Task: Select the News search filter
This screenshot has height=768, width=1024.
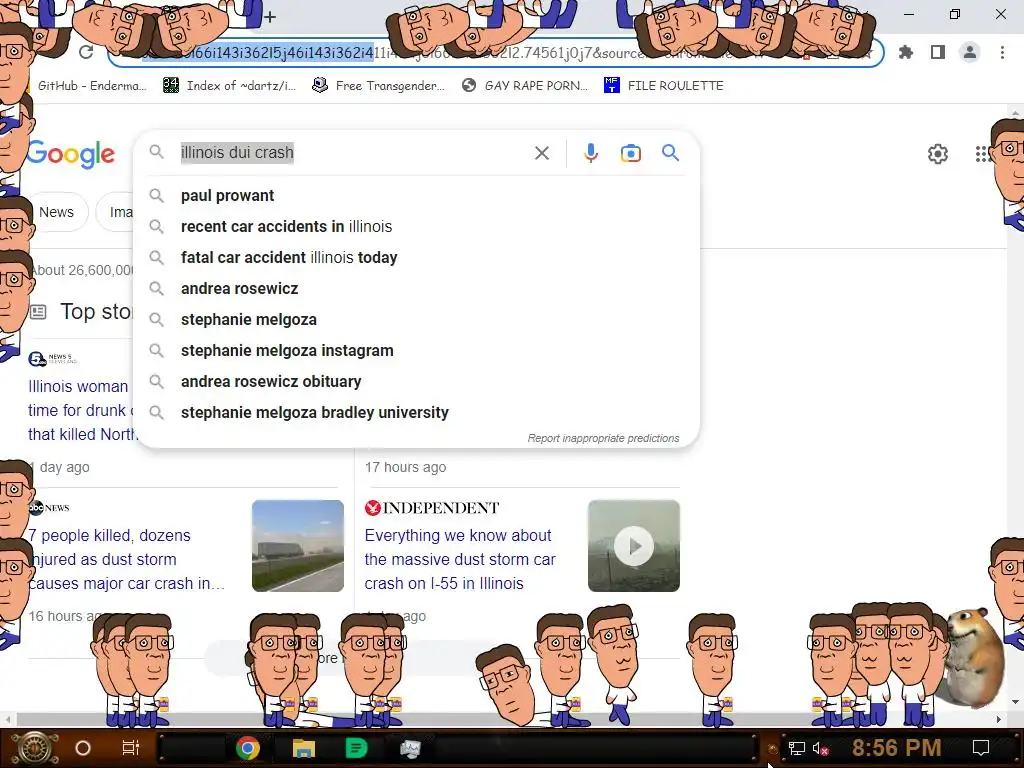Action: point(56,212)
